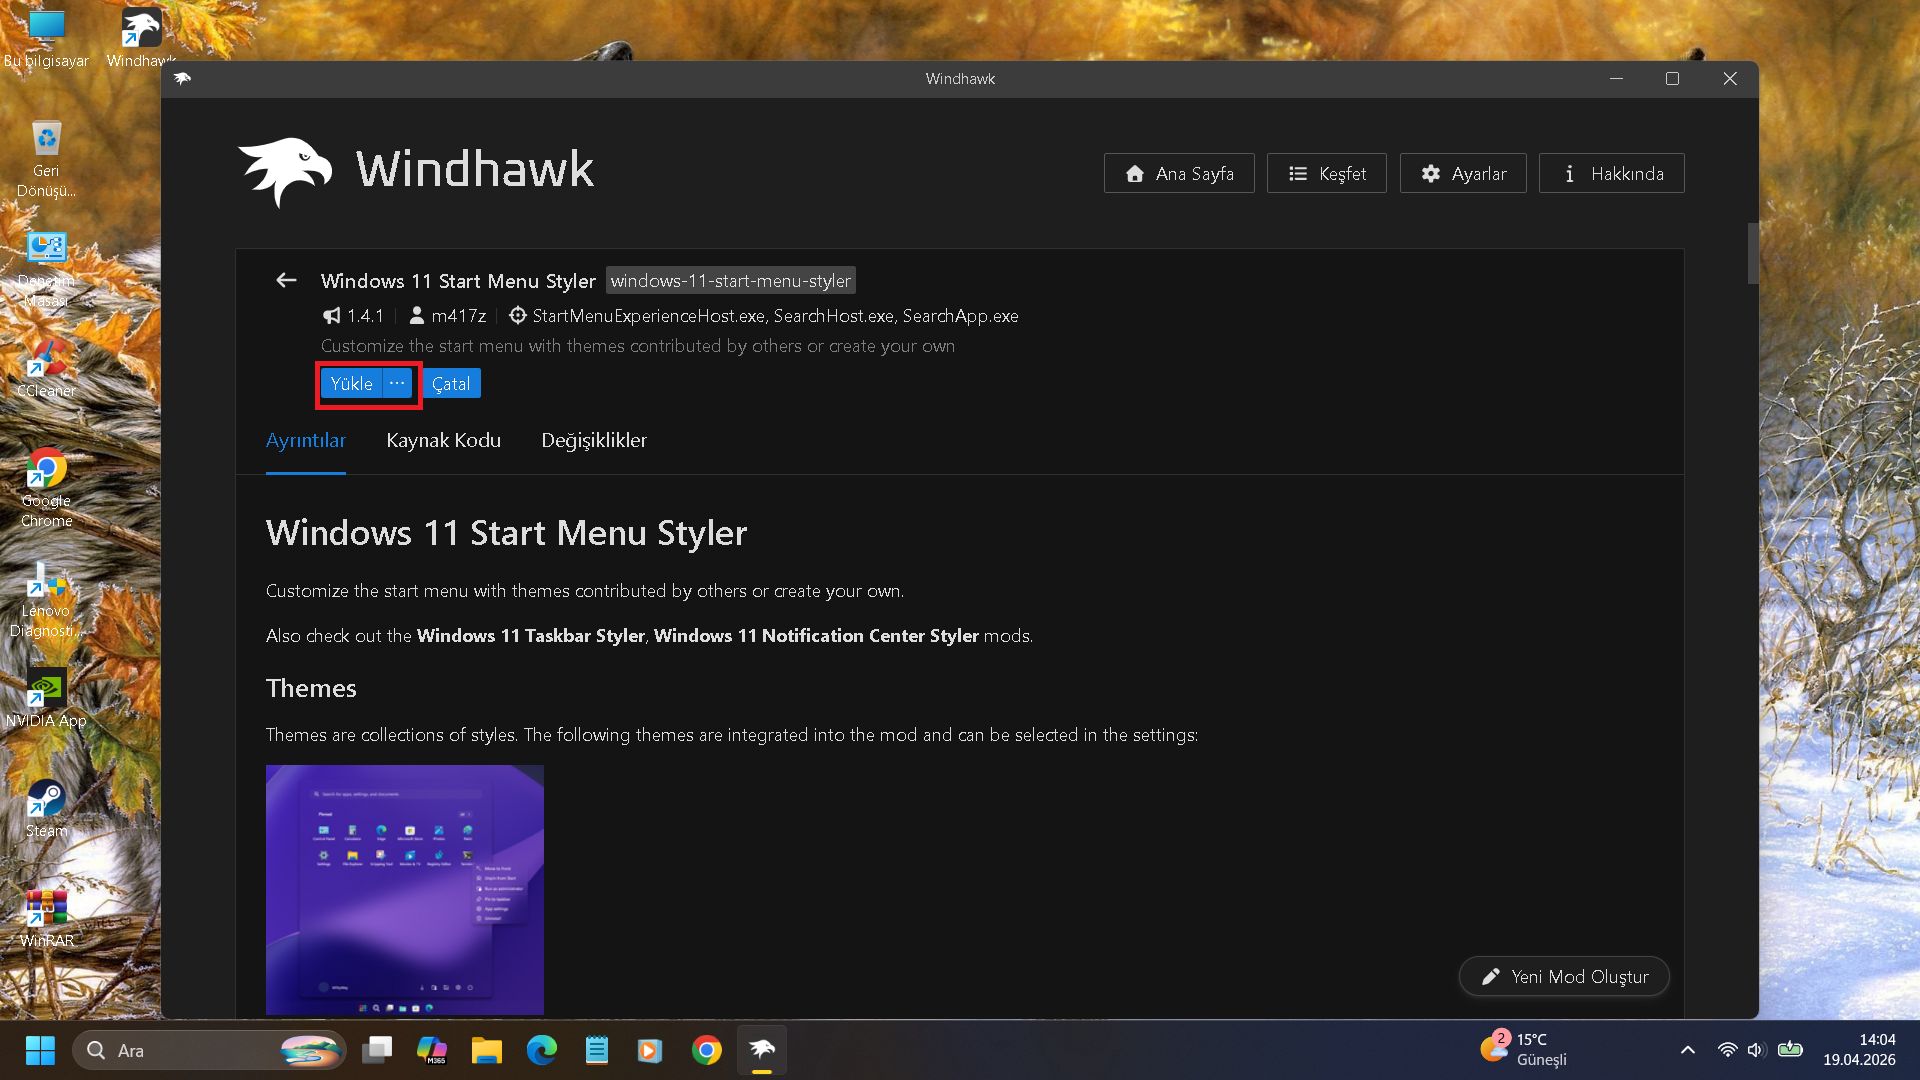Open Microsoft 365 Copilot from taskbar

432,1051
